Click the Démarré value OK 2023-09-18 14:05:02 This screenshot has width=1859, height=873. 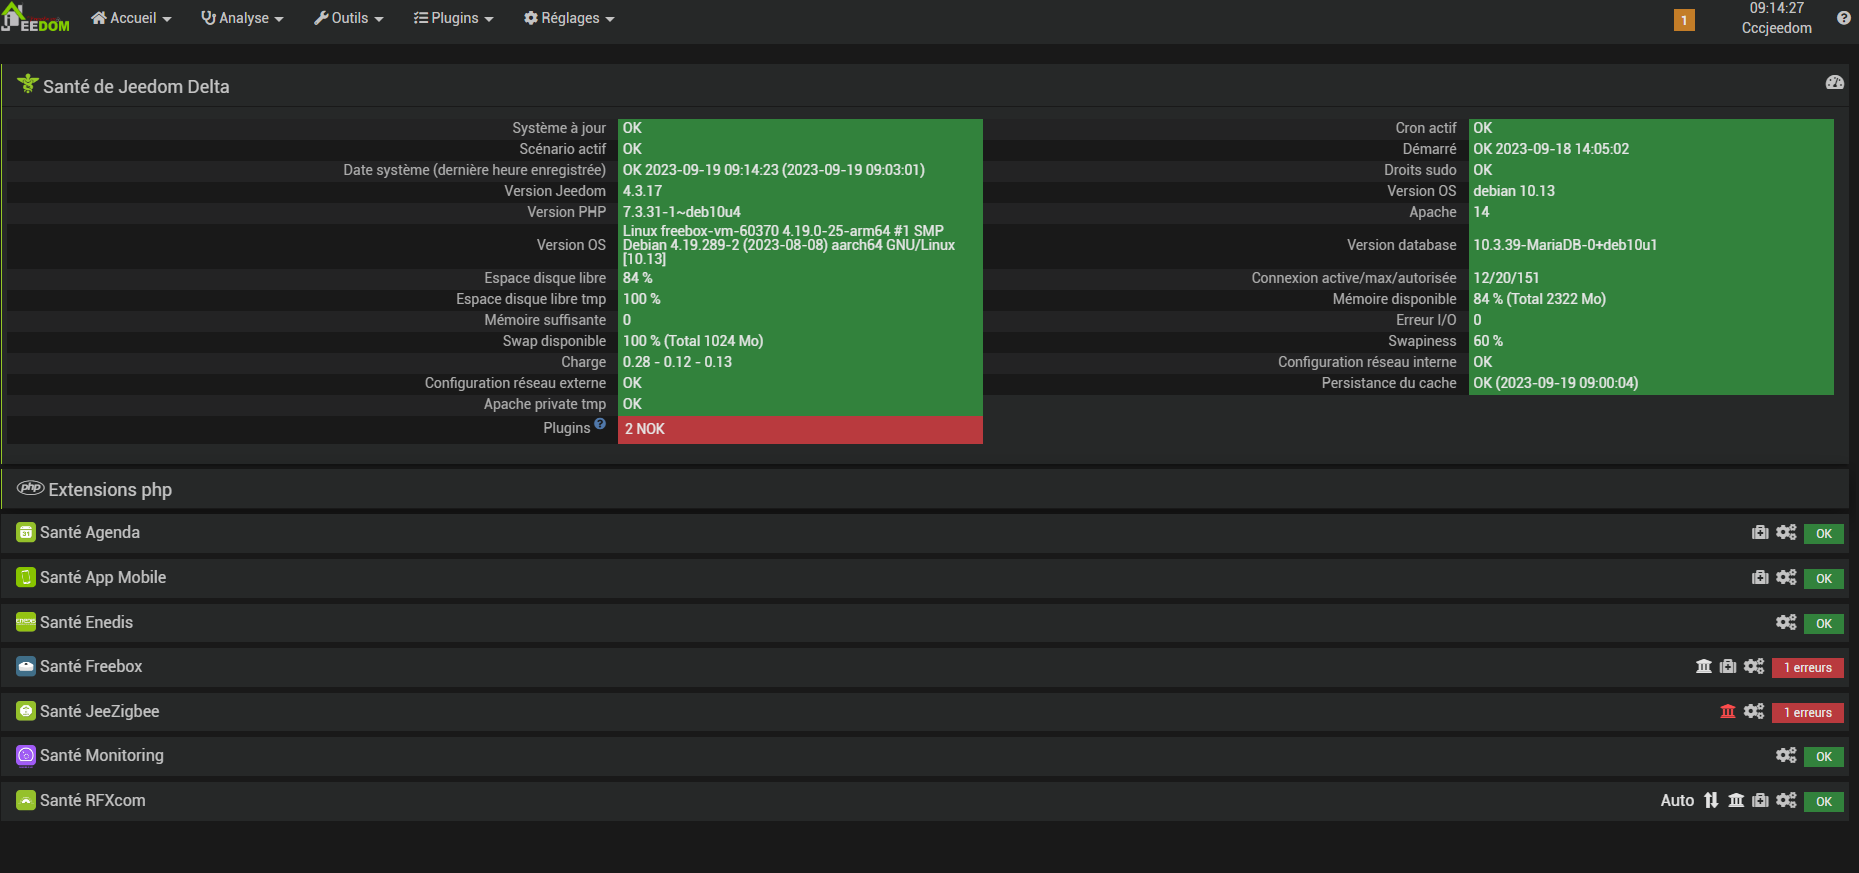pyautogui.click(x=1551, y=149)
